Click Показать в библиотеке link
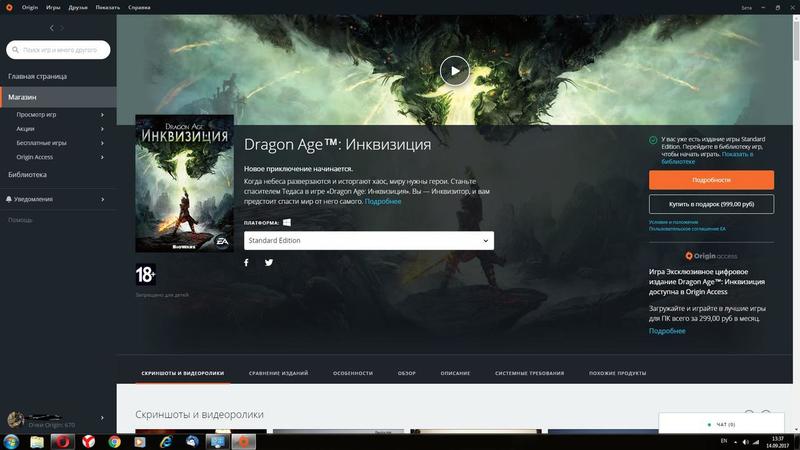 pyautogui.click(x=707, y=158)
